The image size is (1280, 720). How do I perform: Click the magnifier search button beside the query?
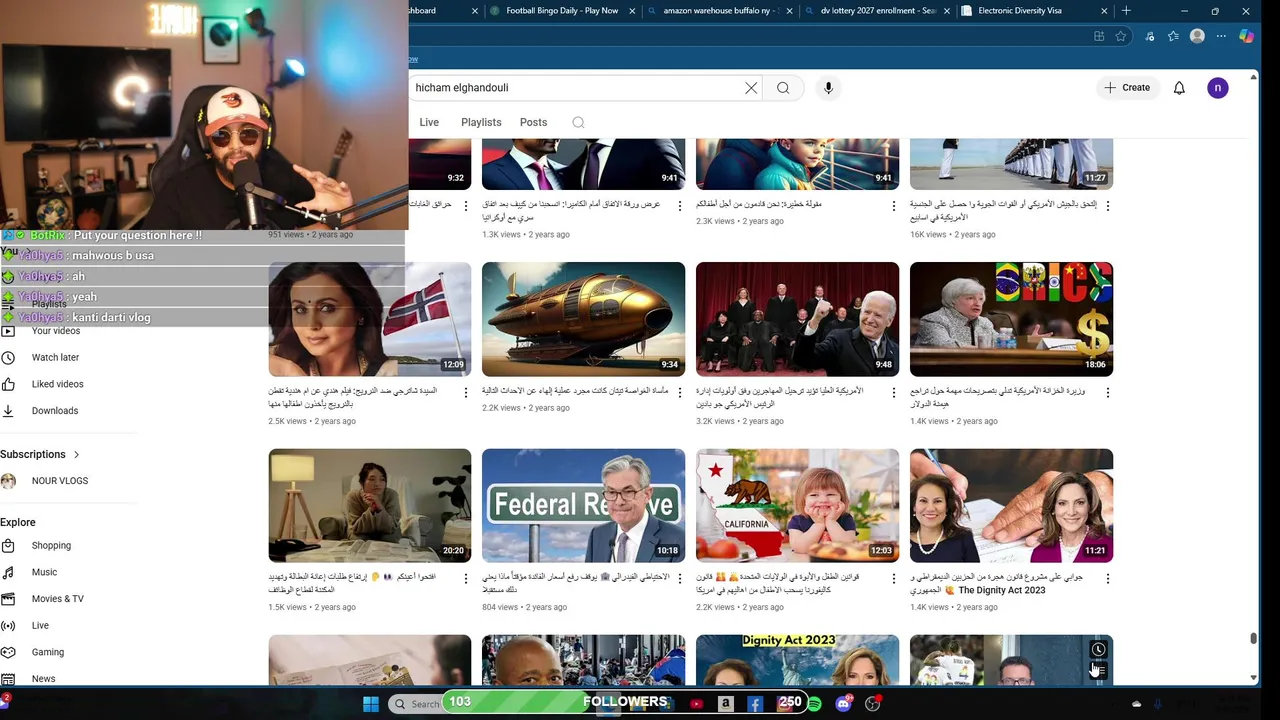click(x=783, y=88)
